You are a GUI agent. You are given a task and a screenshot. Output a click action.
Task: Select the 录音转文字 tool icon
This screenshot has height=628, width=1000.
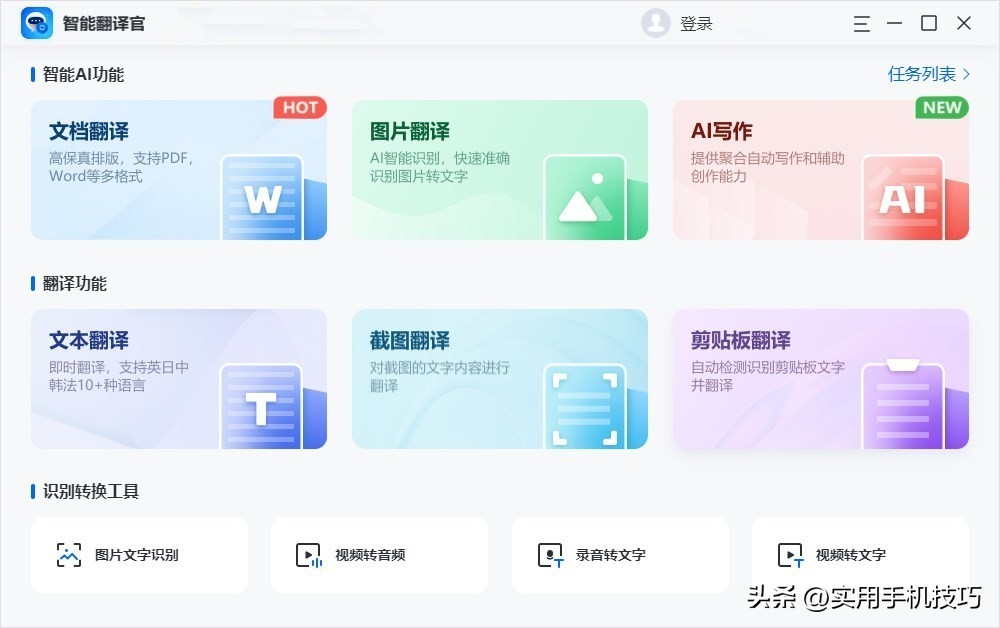pyautogui.click(x=548, y=555)
